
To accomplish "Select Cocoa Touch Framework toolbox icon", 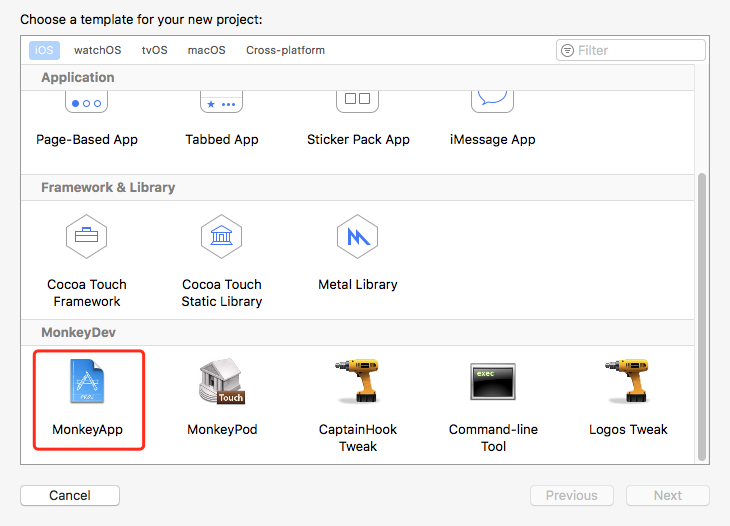I will point(87,236).
